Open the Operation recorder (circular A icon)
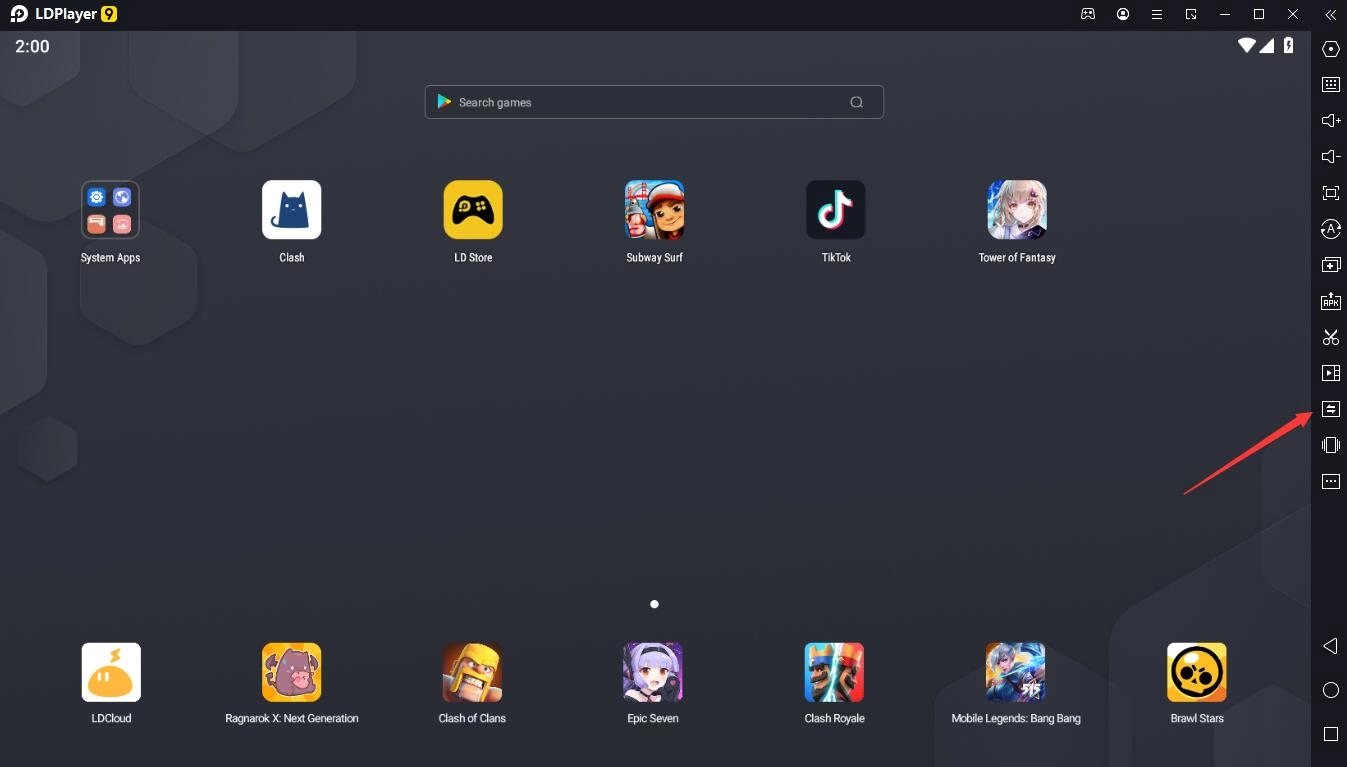Image resolution: width=1347 pixels, height=767 pixels. pyautogui.click(x=1331, y=229)
